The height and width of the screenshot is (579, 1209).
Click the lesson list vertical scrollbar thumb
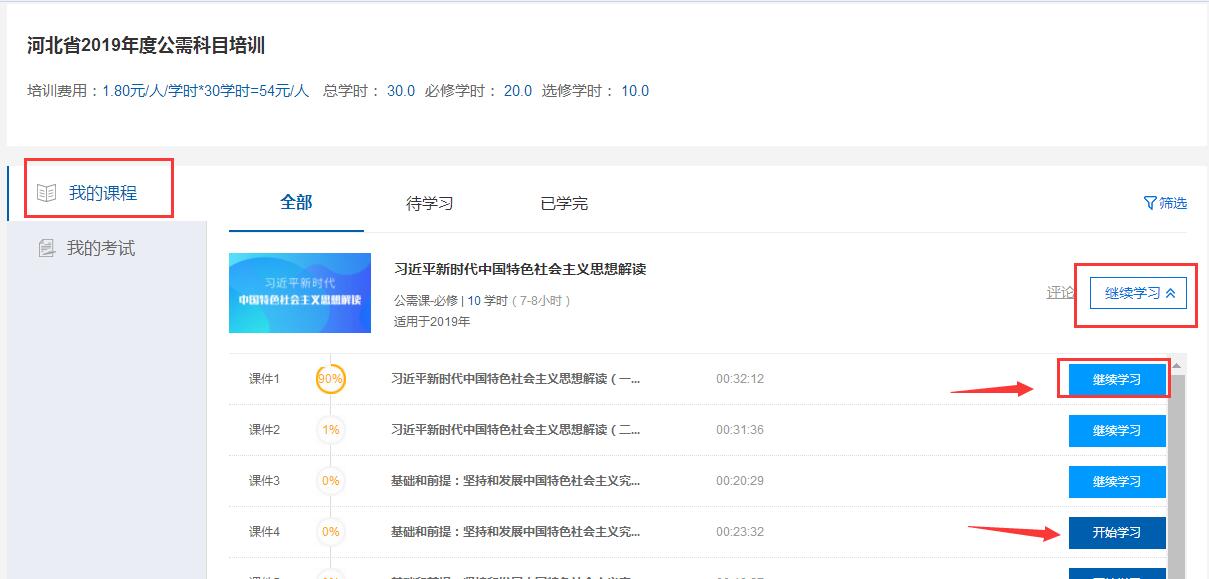coord(1177,477)
